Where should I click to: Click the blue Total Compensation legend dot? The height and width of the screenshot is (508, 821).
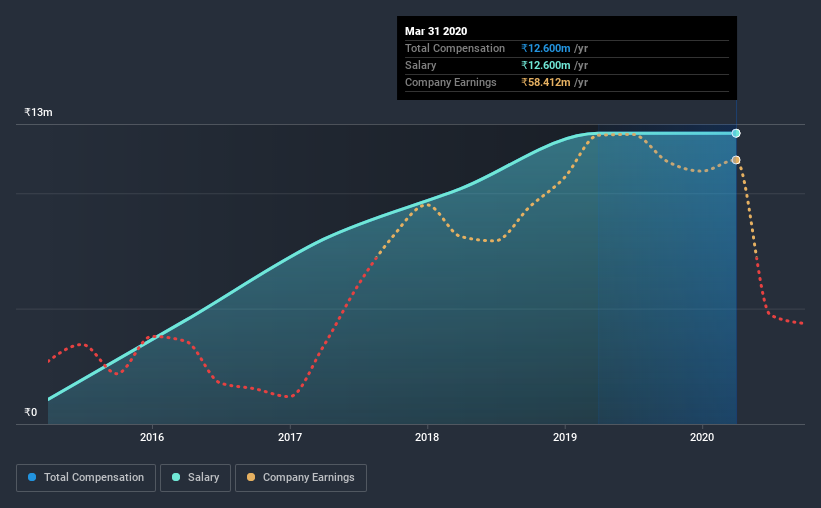click(x=32, y=477)
